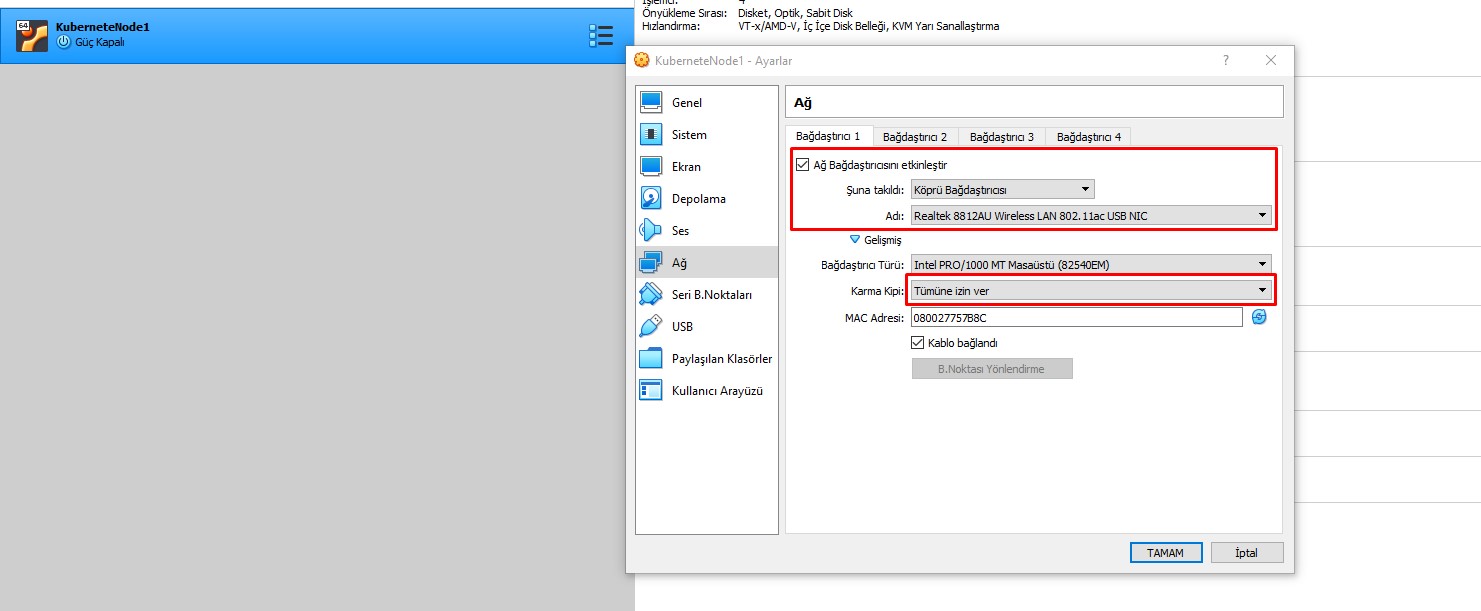The height and width of the screenshot is (611, 1481).
Task: Open the Bağdaştırıcı Türü dropdown
Action: pos(1091,265)
